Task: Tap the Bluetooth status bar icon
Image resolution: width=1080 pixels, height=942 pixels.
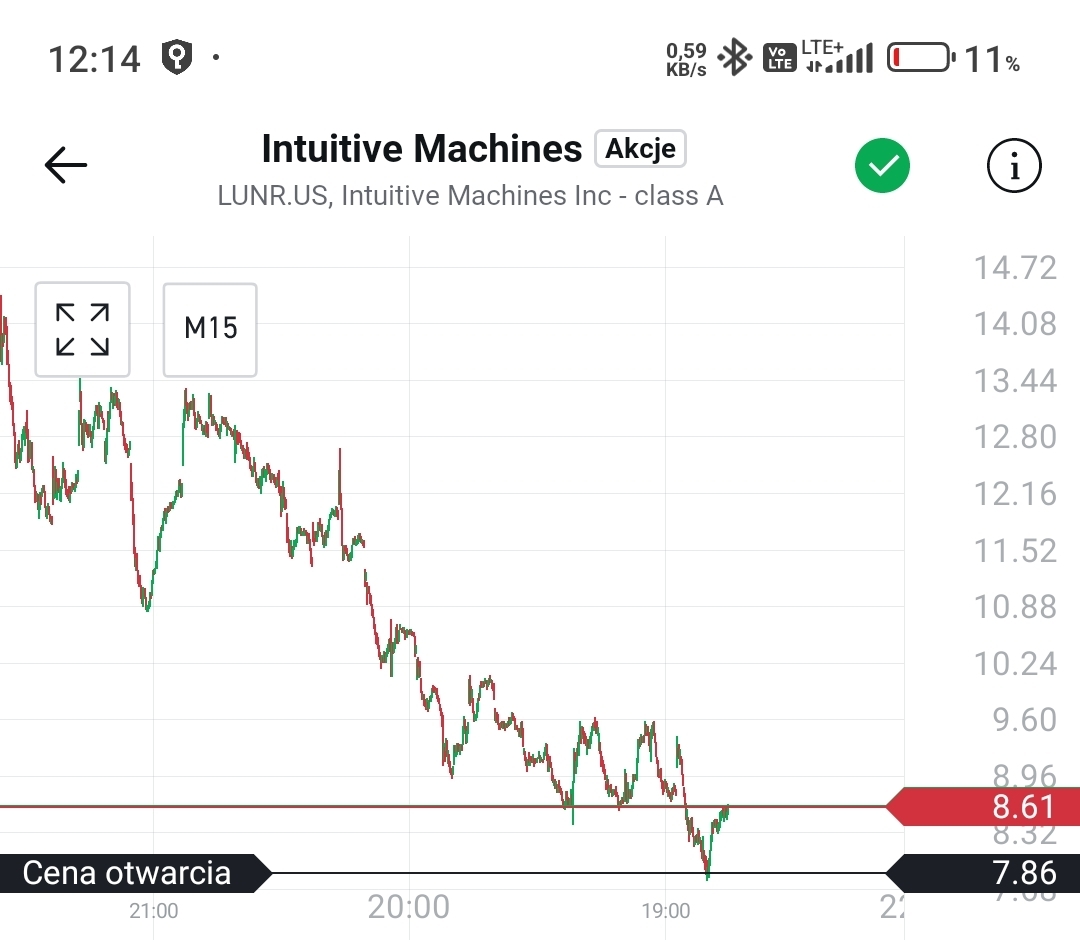Action: click(736, 58)
